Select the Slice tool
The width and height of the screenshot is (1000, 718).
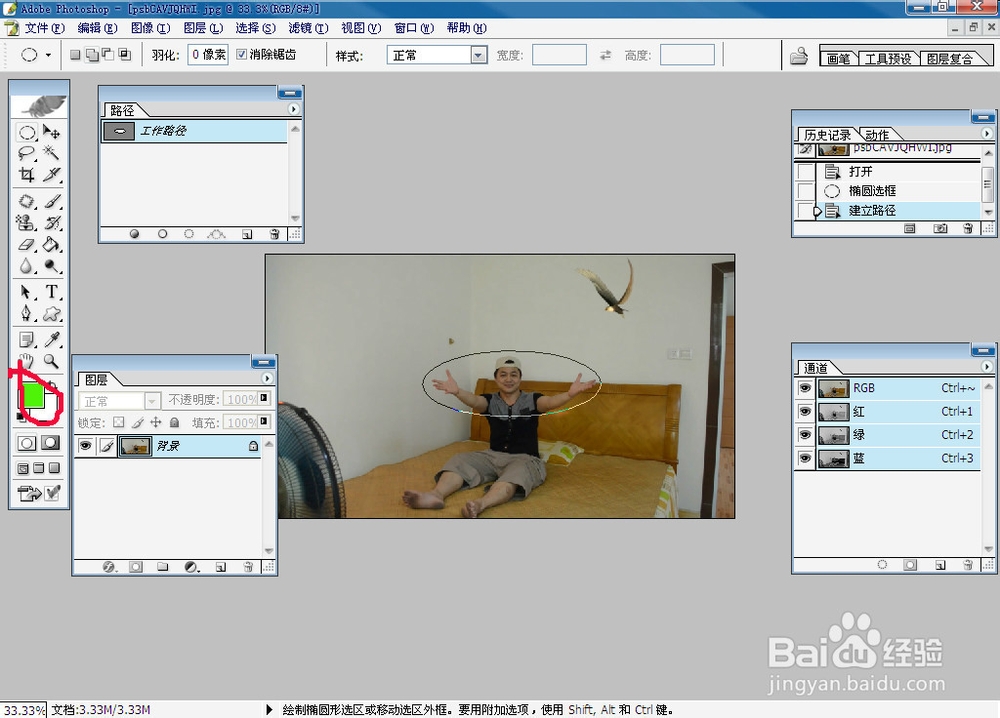(x=52, y=174)
